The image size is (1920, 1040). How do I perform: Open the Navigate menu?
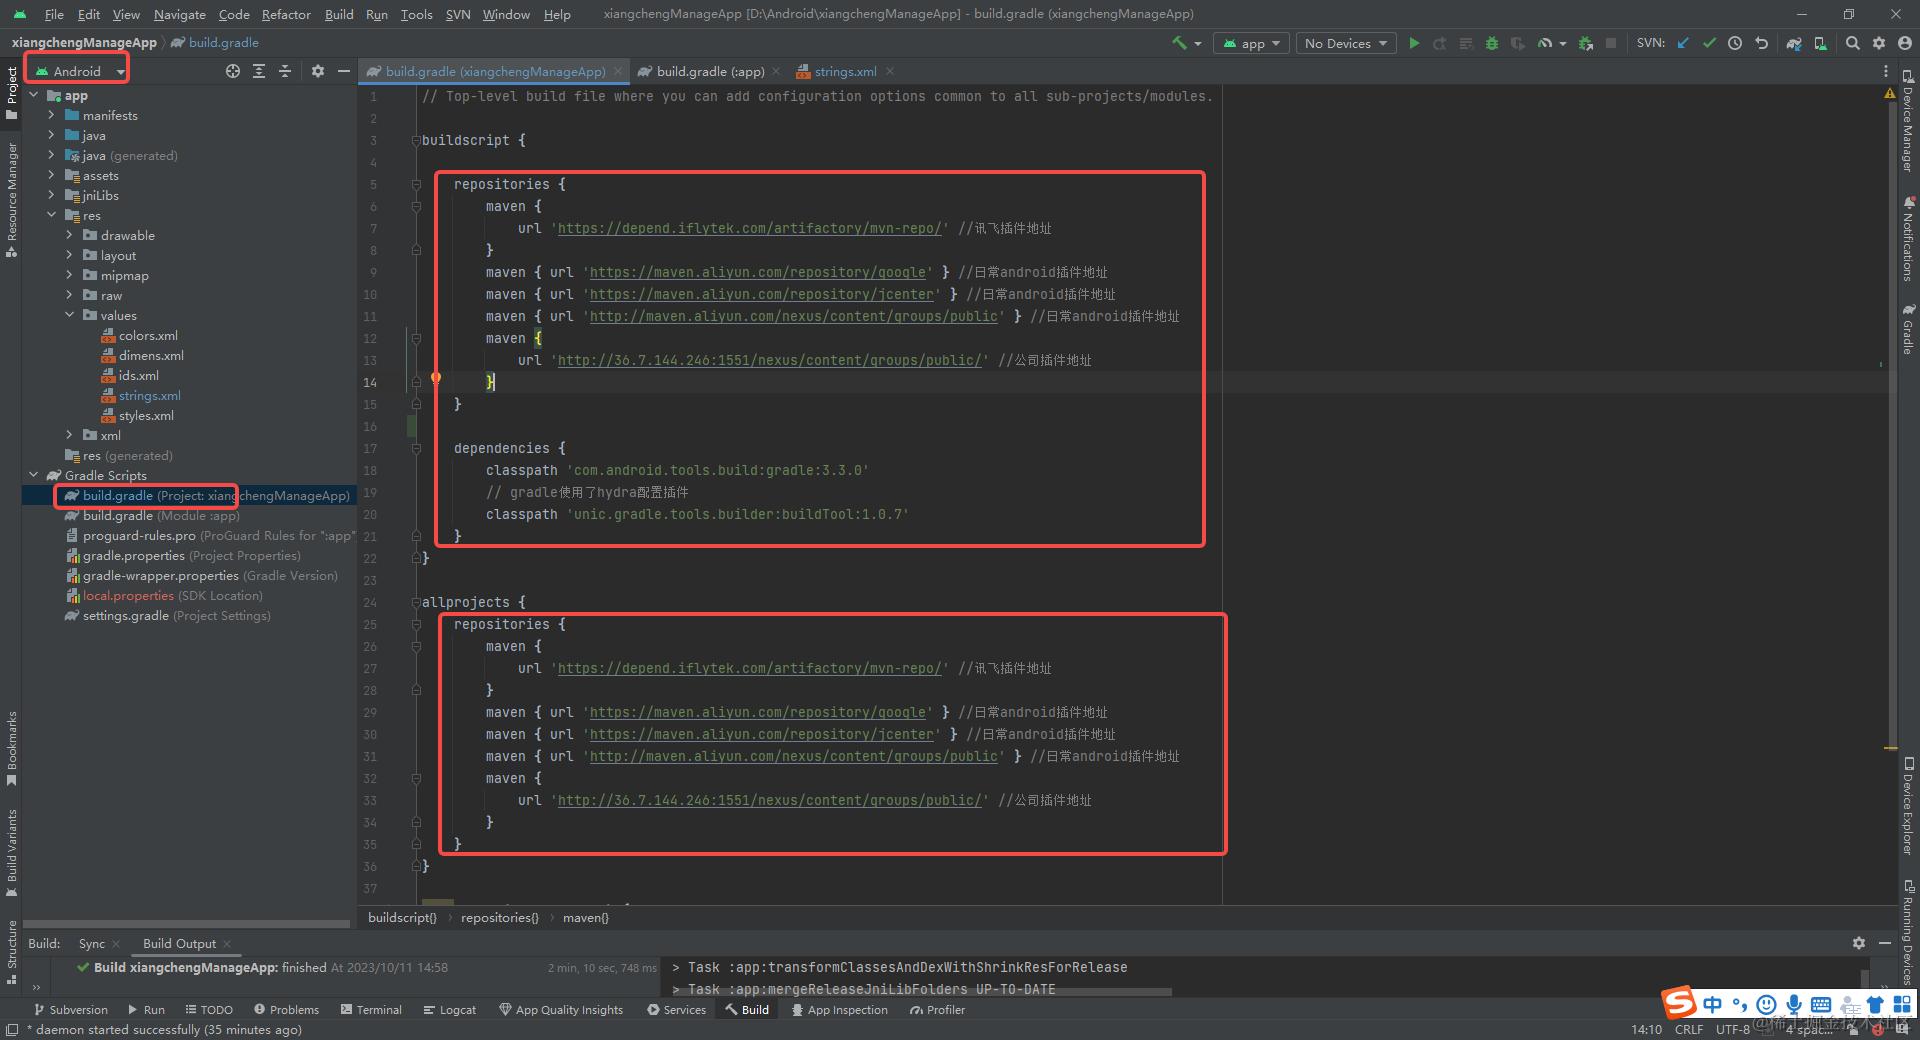179,14
